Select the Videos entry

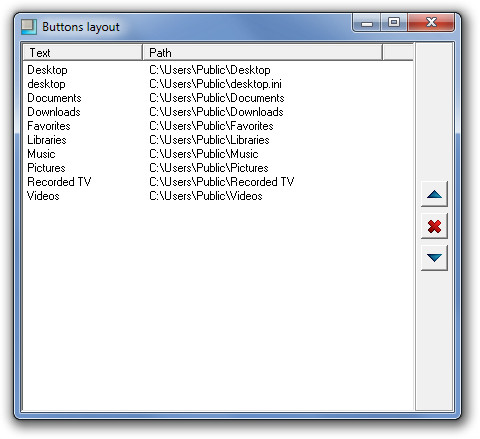[x=43, y=196]
